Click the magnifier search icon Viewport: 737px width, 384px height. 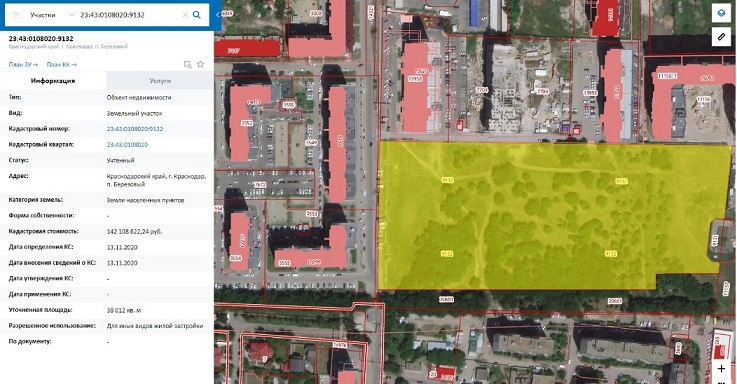[197, 15]
